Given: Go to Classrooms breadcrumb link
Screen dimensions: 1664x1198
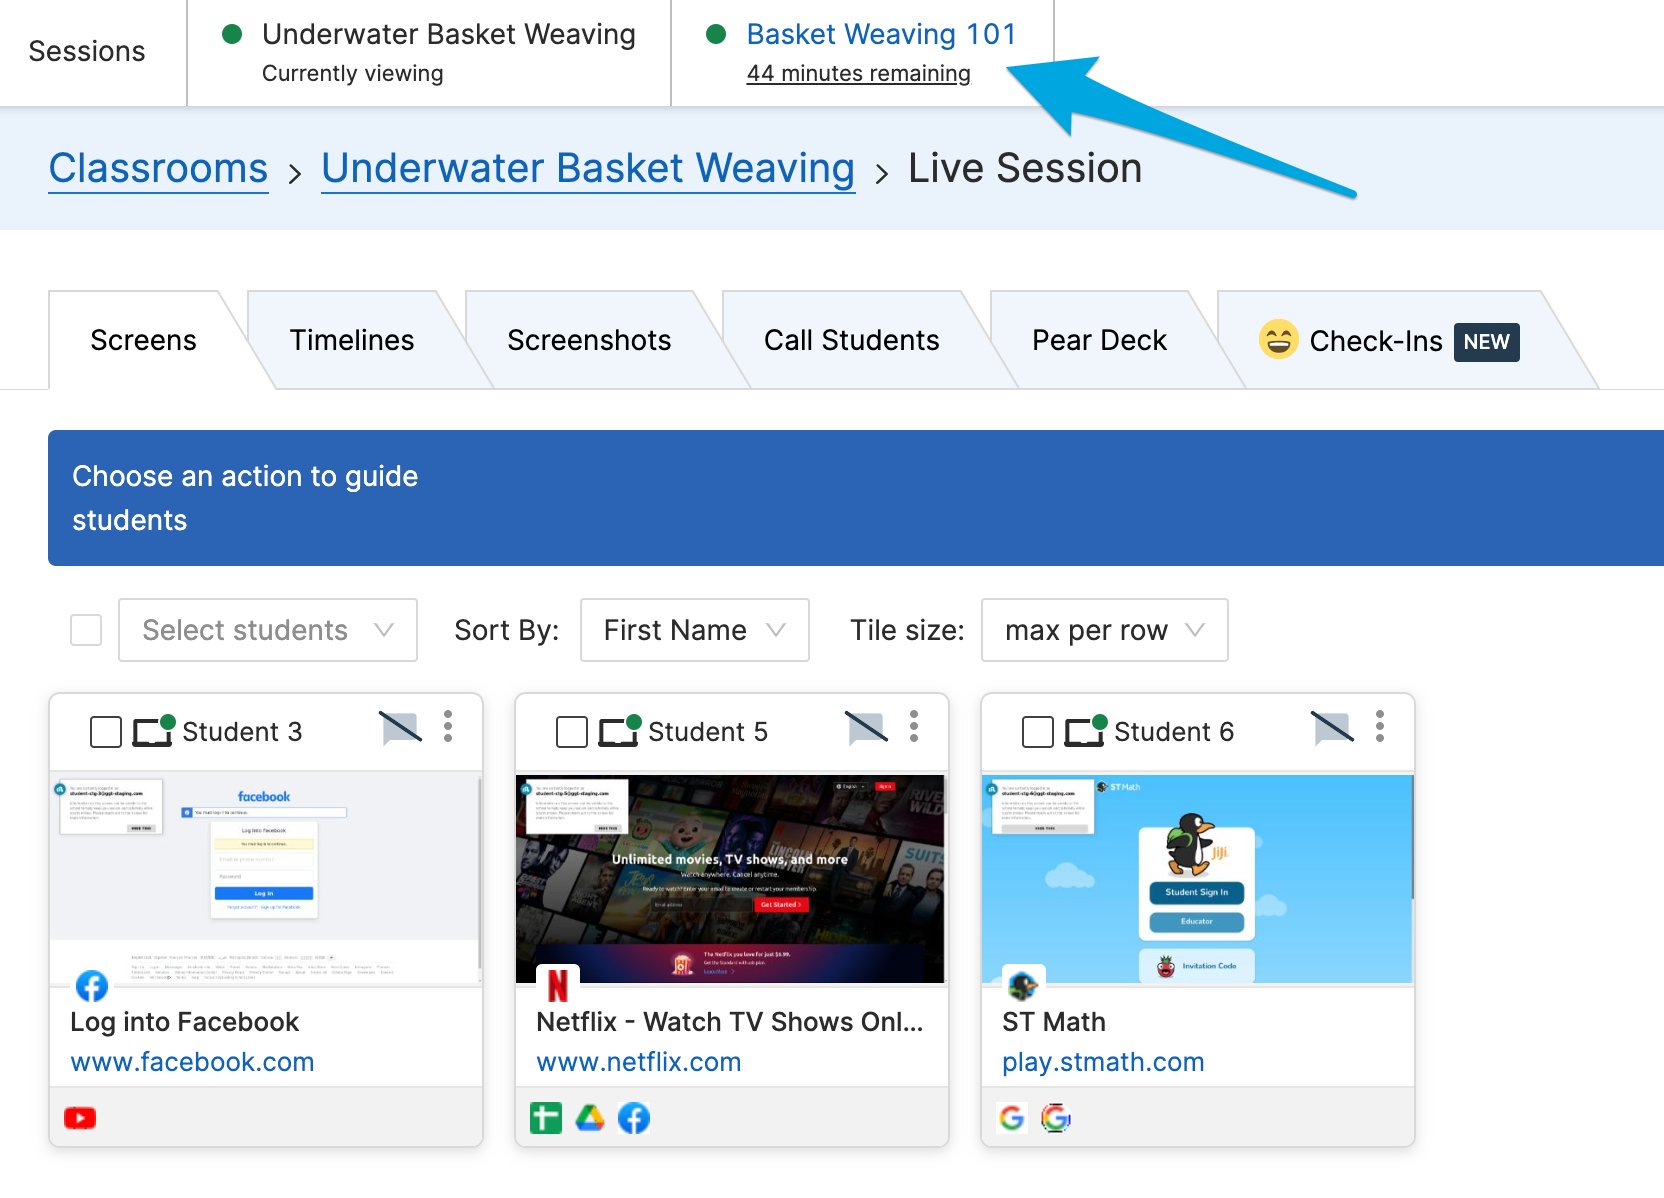Looking at the screenshot, I should [158, 168].
